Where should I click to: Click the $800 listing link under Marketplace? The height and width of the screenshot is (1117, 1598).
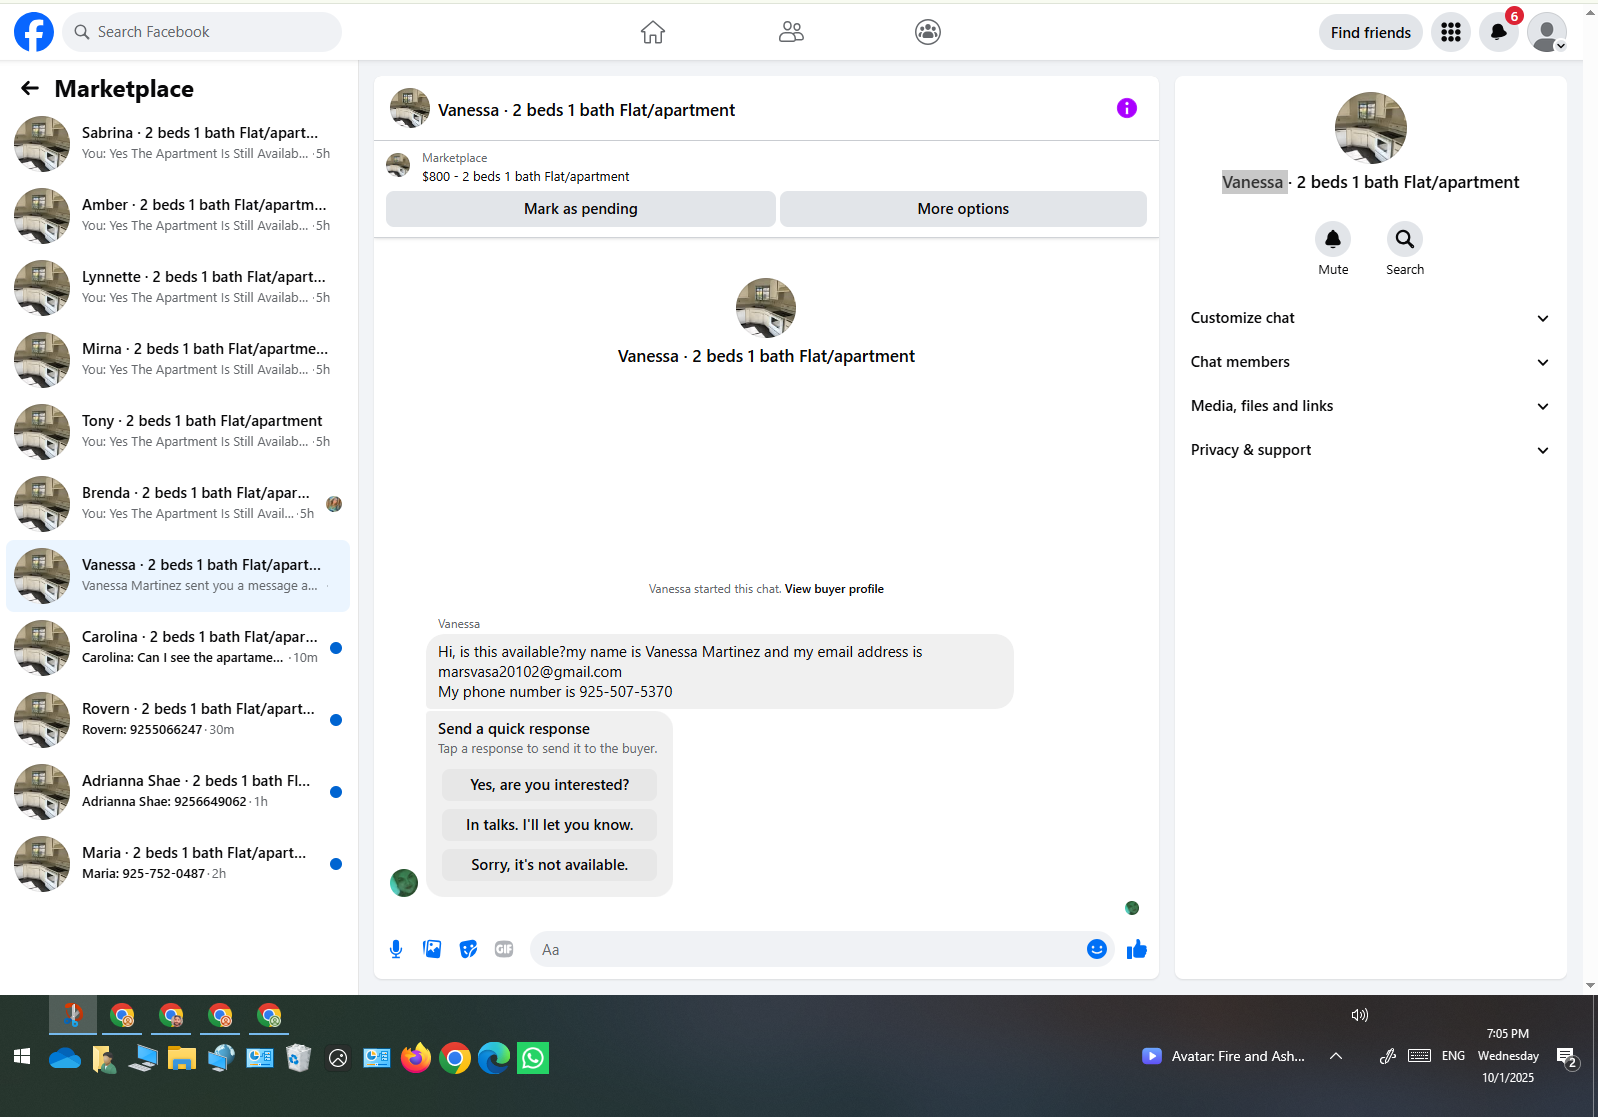pos(526,177)
